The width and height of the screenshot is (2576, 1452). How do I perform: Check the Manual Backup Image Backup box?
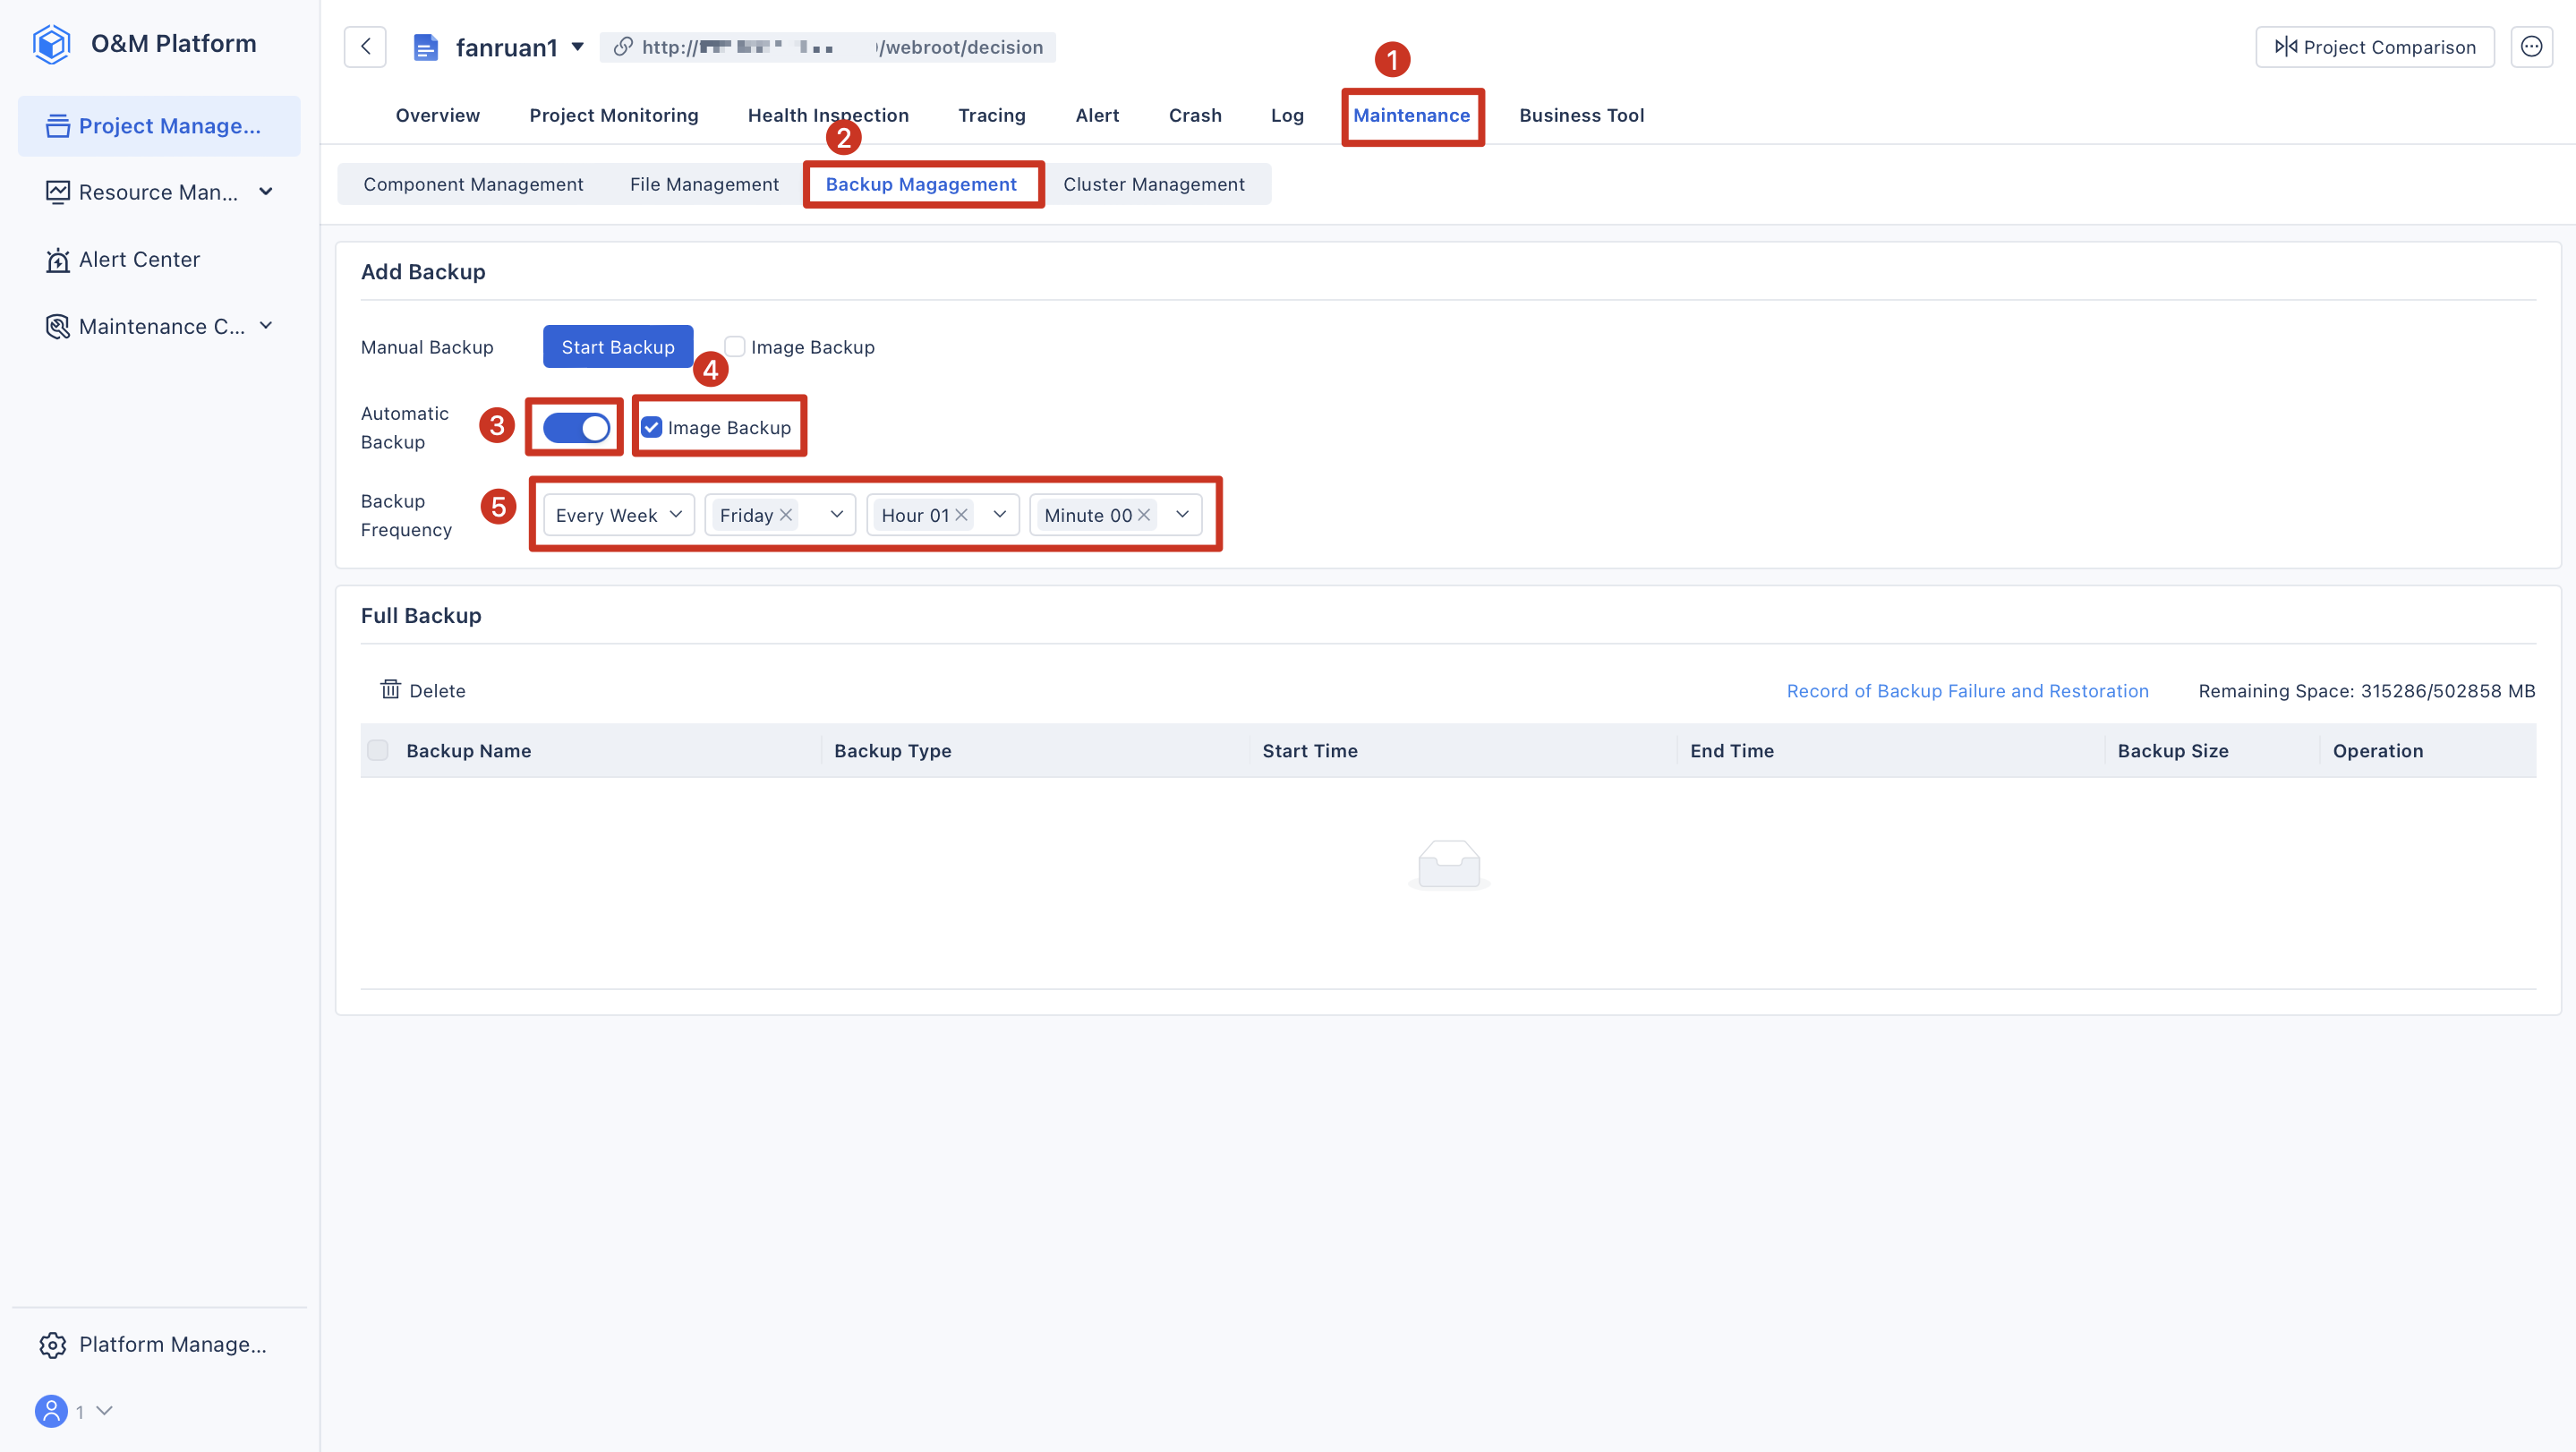[735, 347]
